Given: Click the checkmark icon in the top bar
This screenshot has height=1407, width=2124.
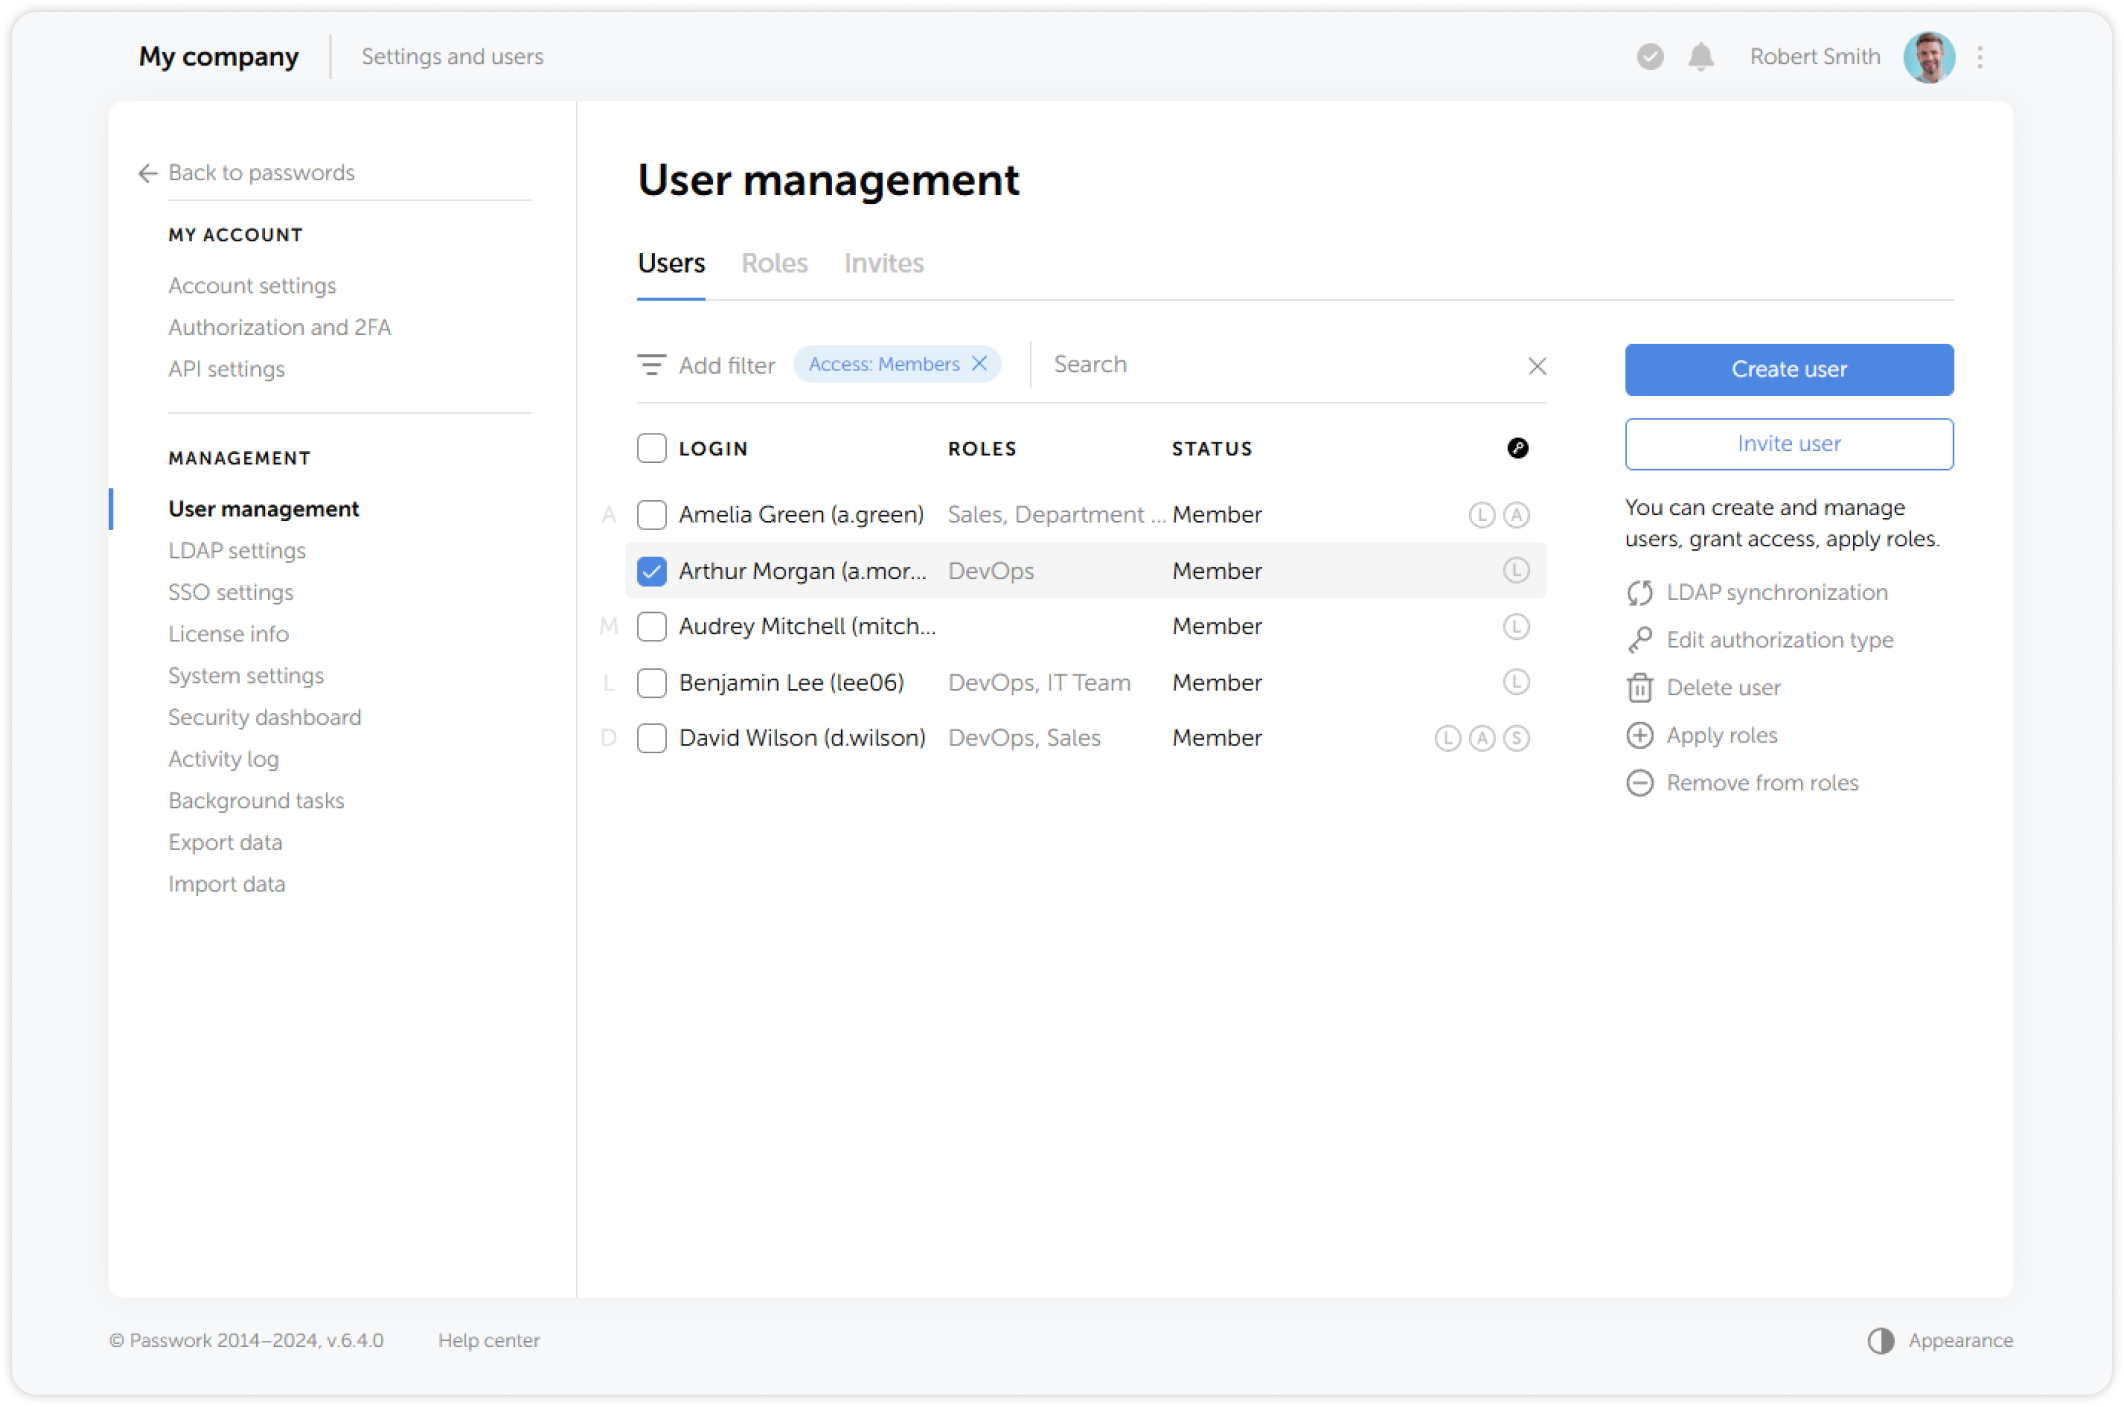Looking at the screenshot, I should [x=1648, y=57].
